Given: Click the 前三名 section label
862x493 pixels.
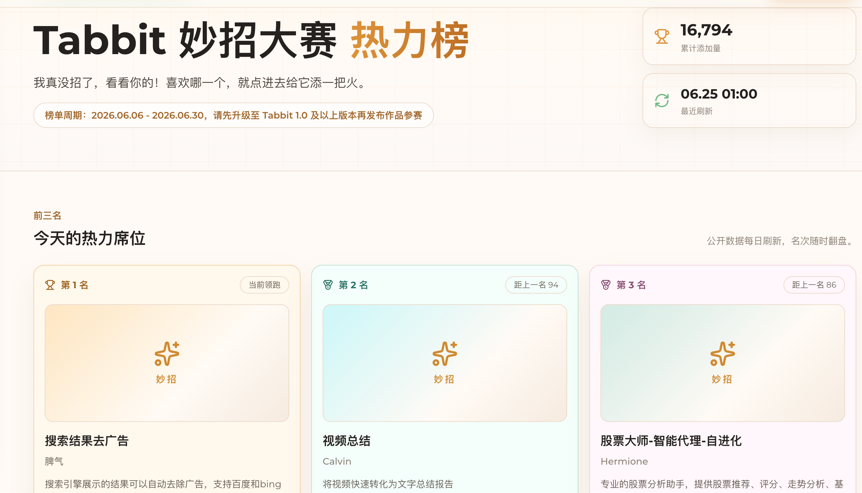Looking at the screenshot, I should 47,215.
